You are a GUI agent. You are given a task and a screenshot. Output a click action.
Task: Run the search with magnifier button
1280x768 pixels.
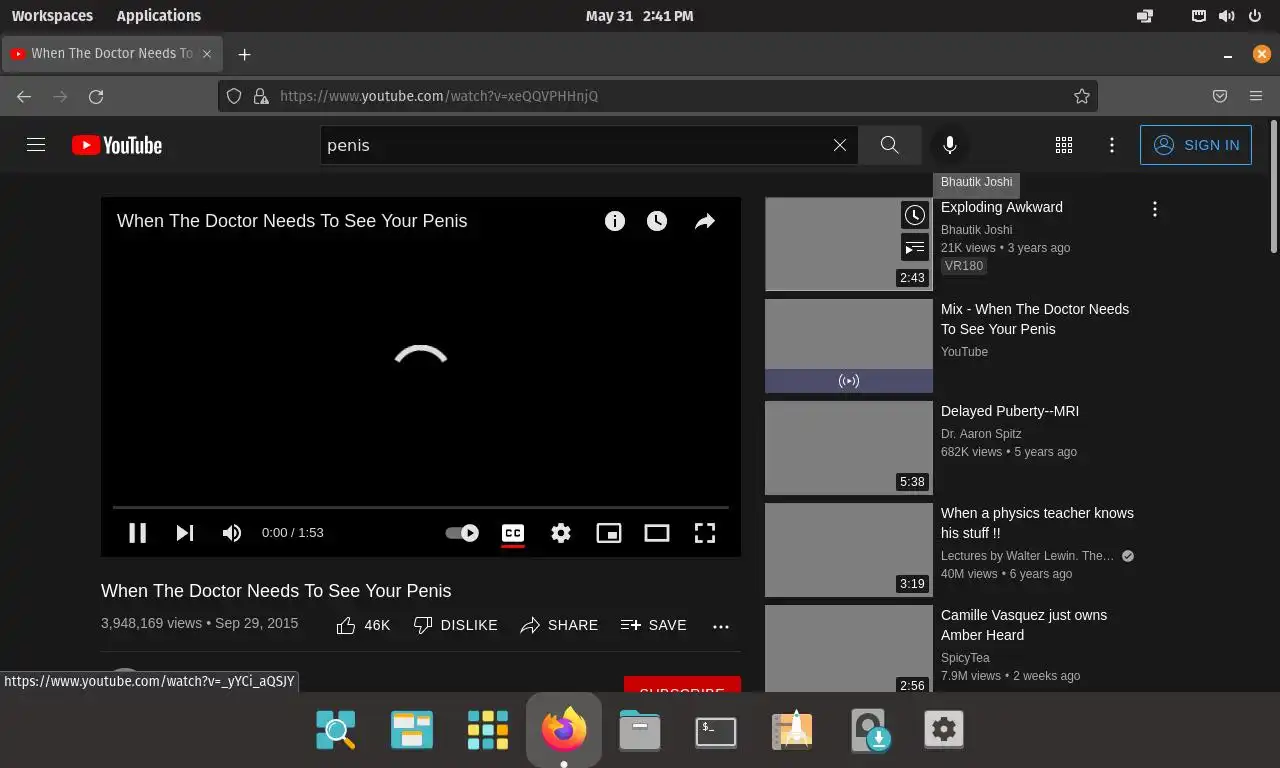[889, 145]
